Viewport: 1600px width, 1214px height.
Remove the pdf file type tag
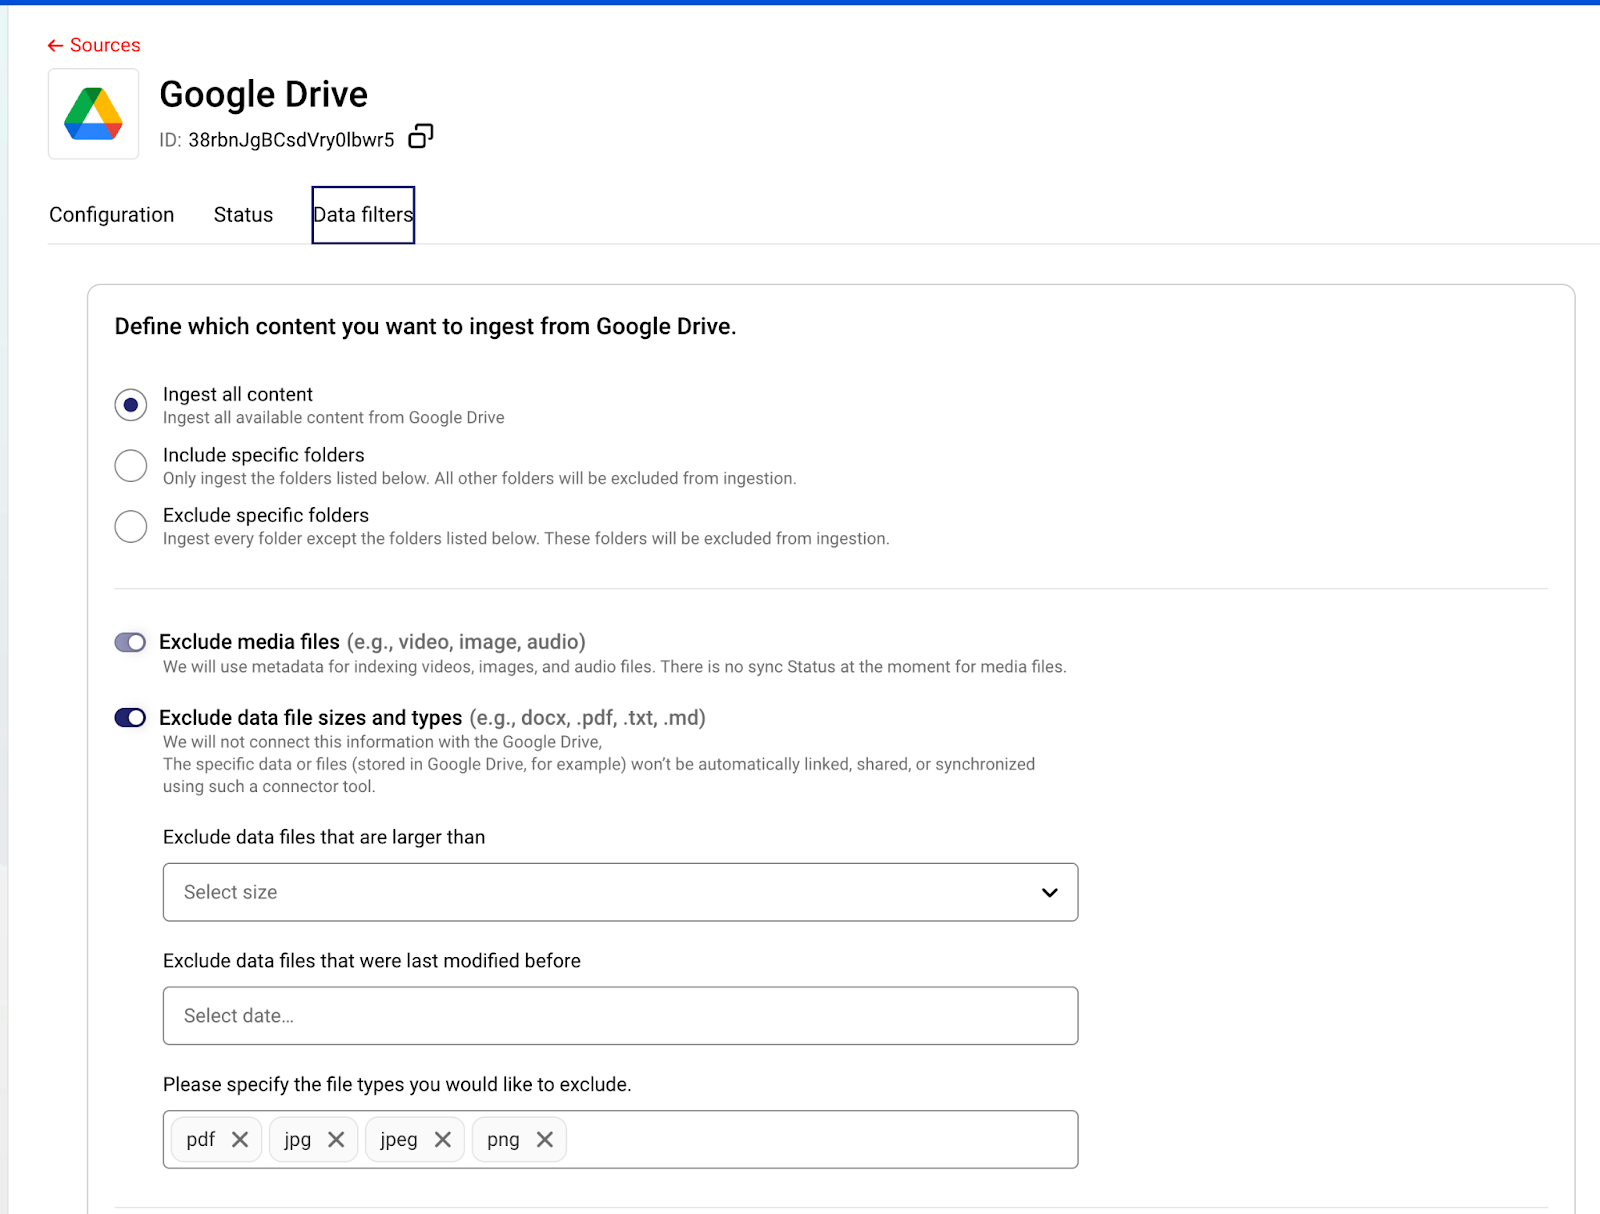pos(240,1139)
